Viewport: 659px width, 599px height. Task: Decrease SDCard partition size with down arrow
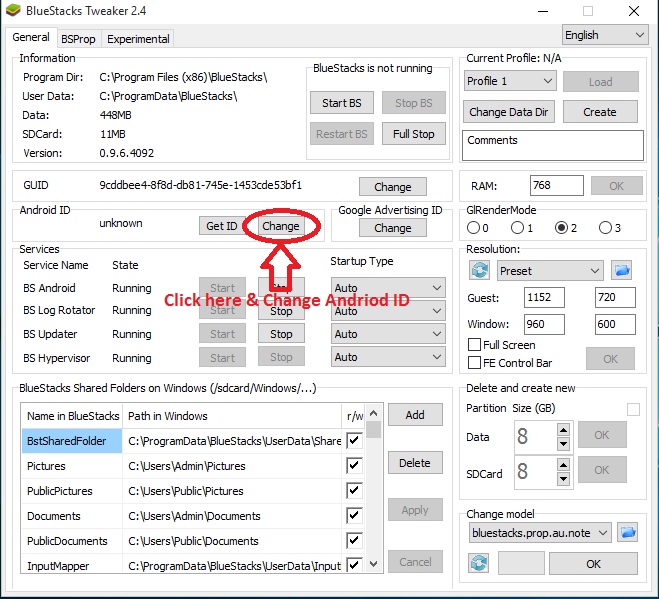563,478
